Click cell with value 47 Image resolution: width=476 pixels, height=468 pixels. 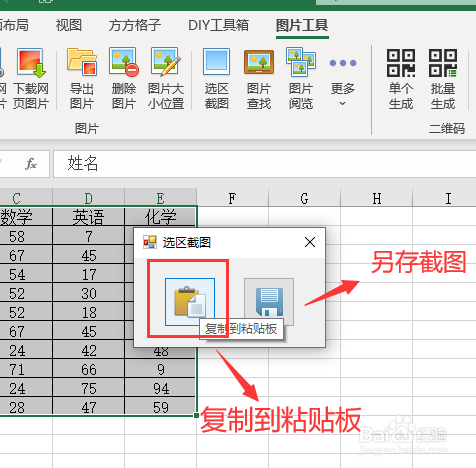(88, 407)
